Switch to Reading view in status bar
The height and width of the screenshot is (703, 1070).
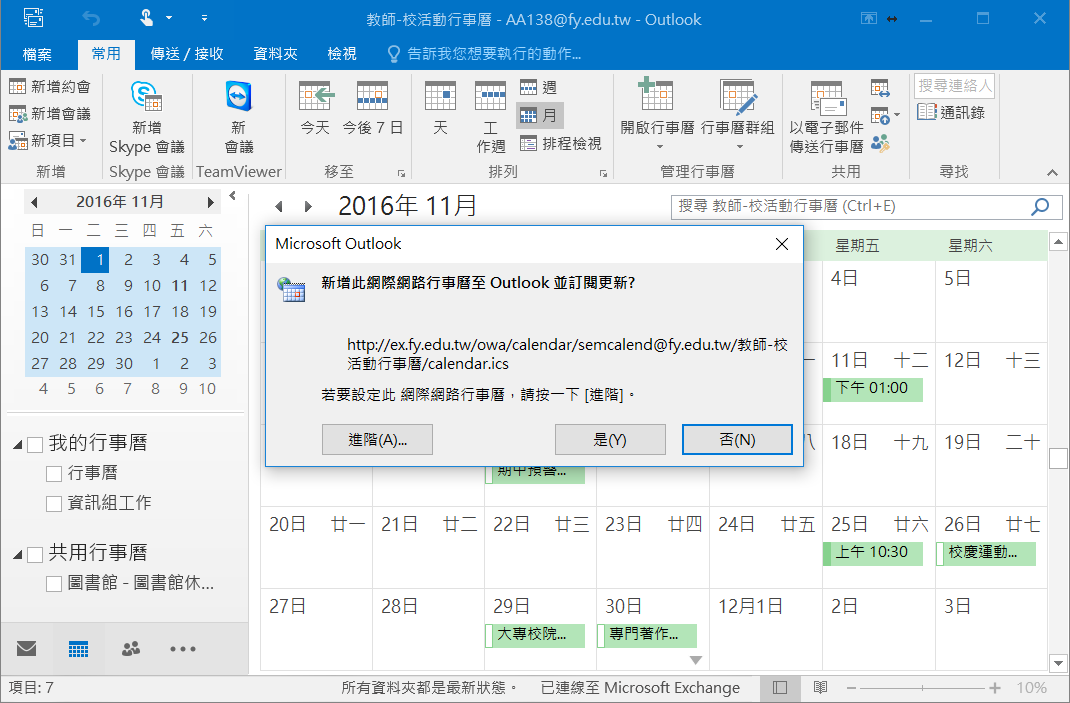[x=820, y=687]
